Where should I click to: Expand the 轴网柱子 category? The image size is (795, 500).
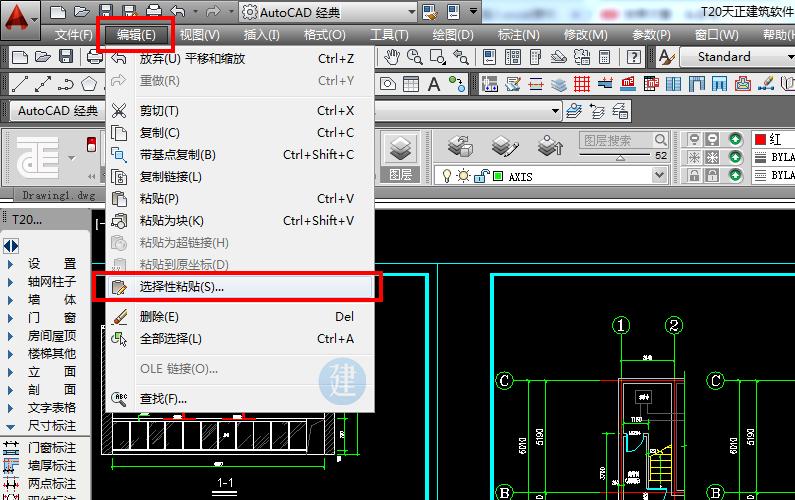click(x=11, y=282)
